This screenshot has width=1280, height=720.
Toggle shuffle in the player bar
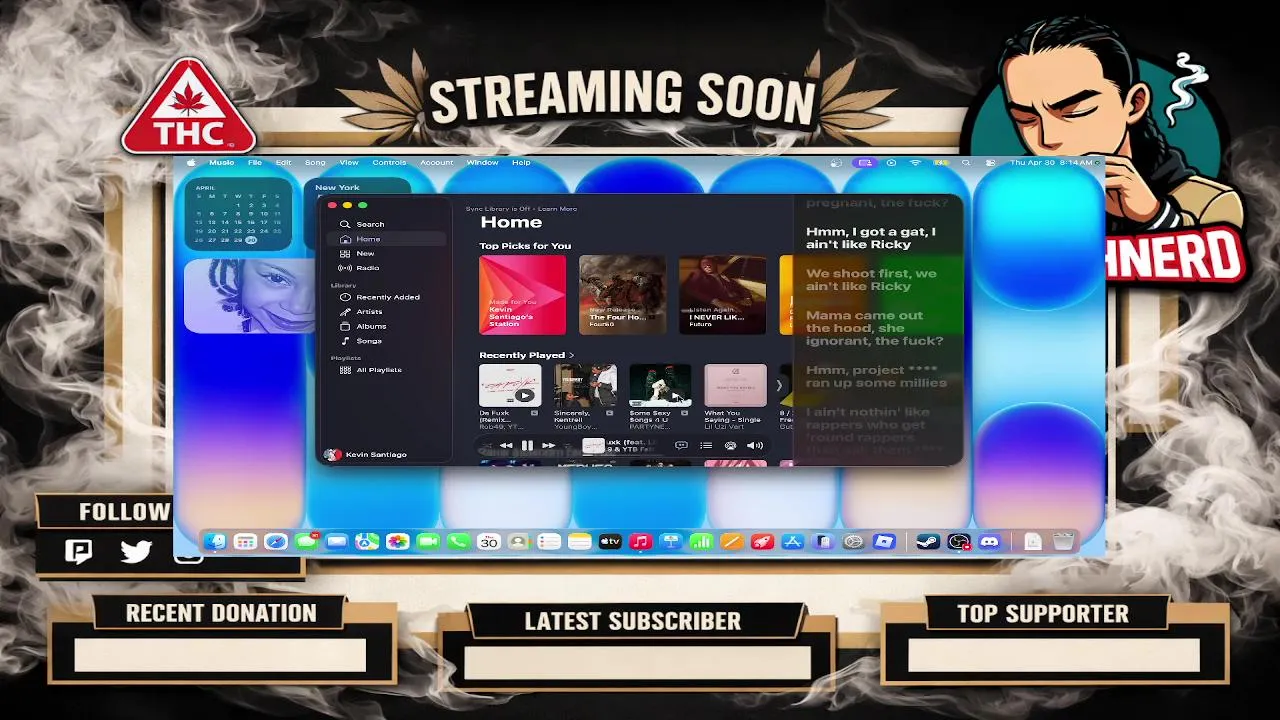click(x=486, y=445)
